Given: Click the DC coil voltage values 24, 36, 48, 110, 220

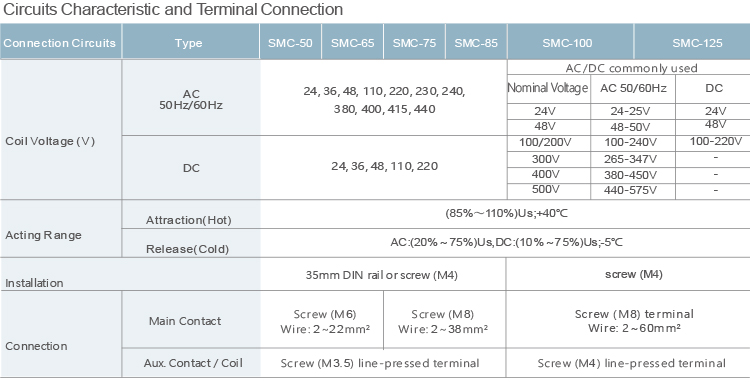Looking at the screenshot, I should point(385,166).
